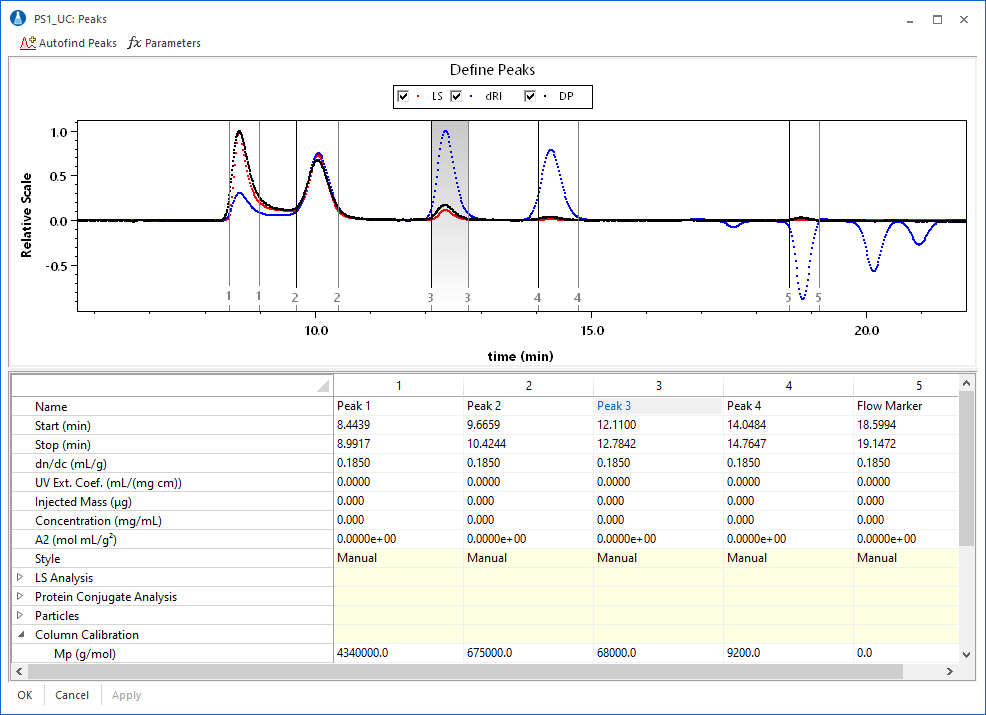Screen dimensions: 986x715
Task: Expand Protein Conjugate Analysis row
Action: (21, 597)
